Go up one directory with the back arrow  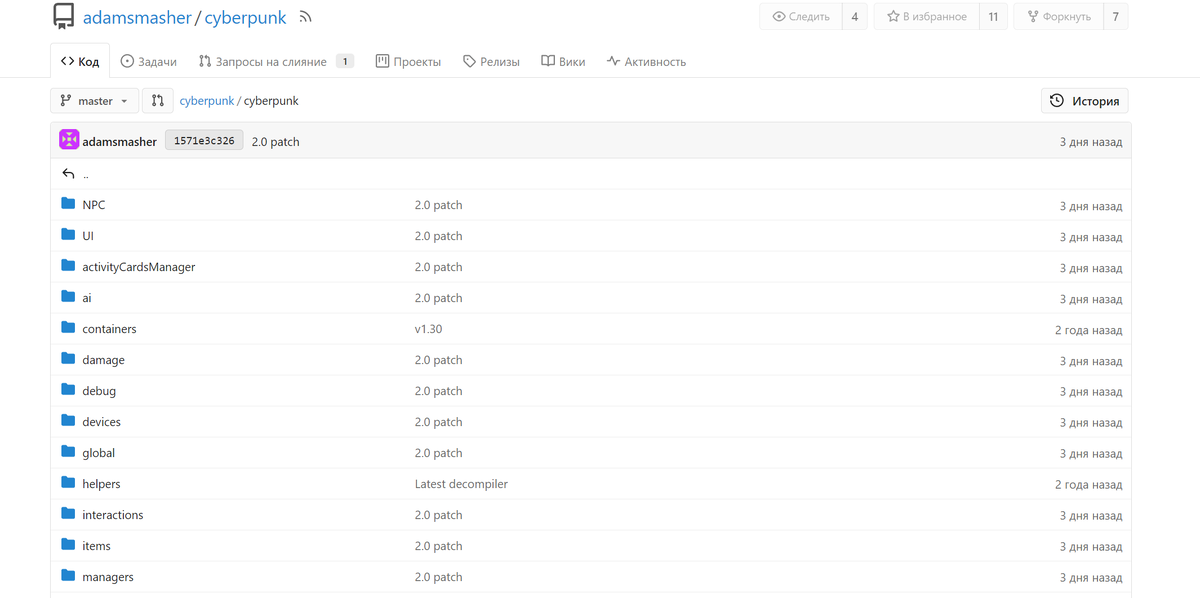click(68, 174)
